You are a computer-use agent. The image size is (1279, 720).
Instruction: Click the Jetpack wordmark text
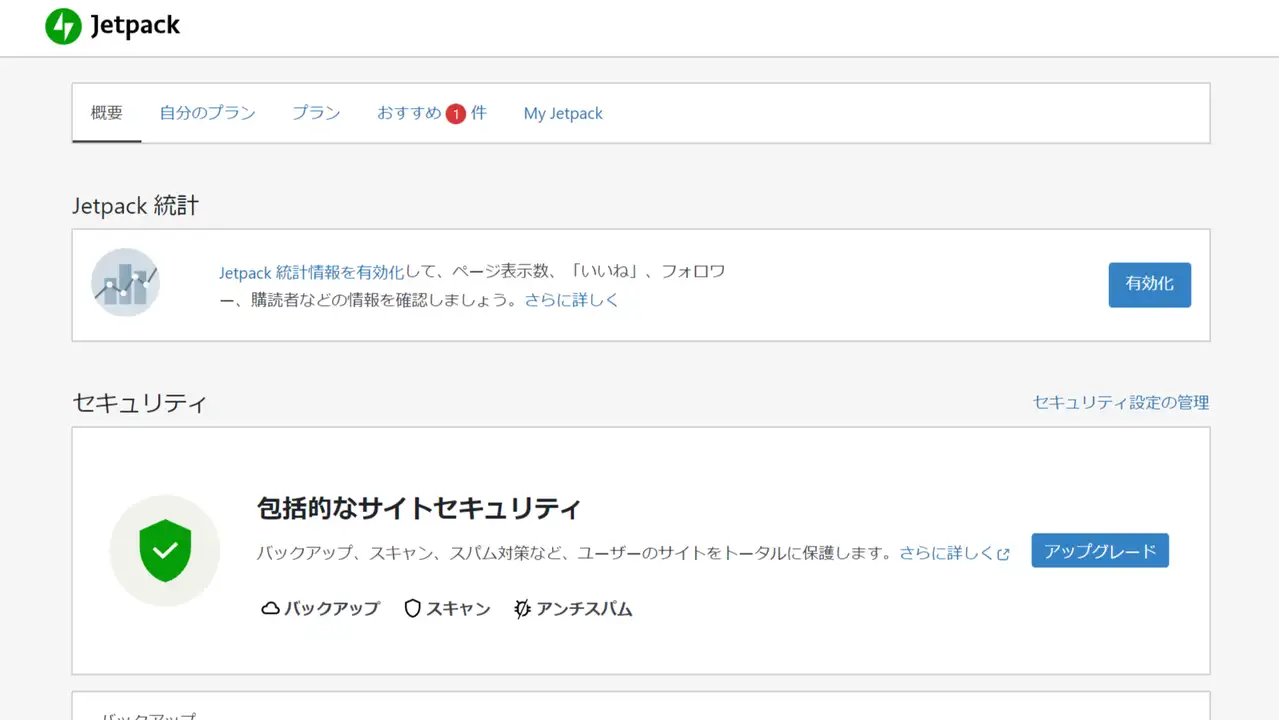point(135,26)
